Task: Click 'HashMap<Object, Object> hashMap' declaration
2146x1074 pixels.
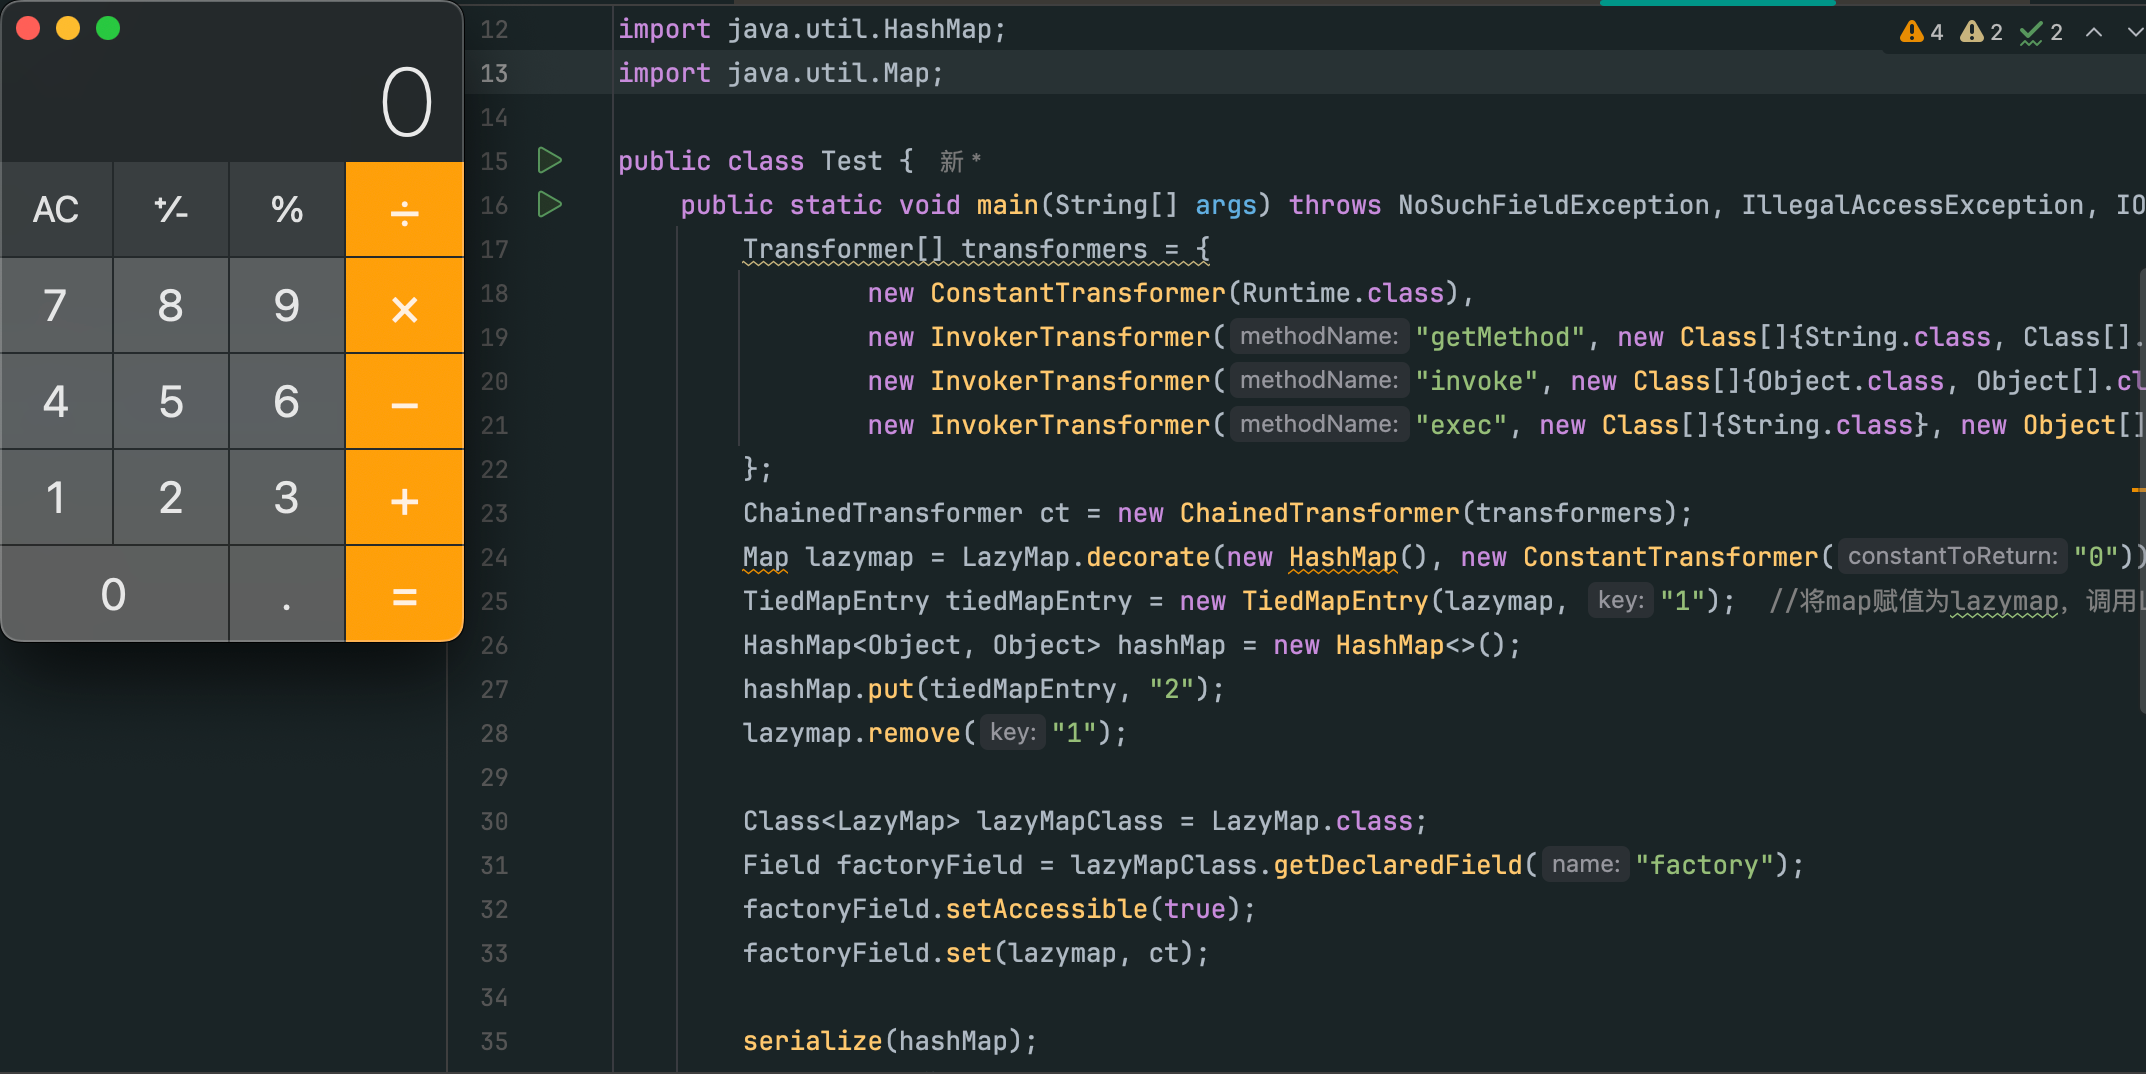Action: coord(984,645)
